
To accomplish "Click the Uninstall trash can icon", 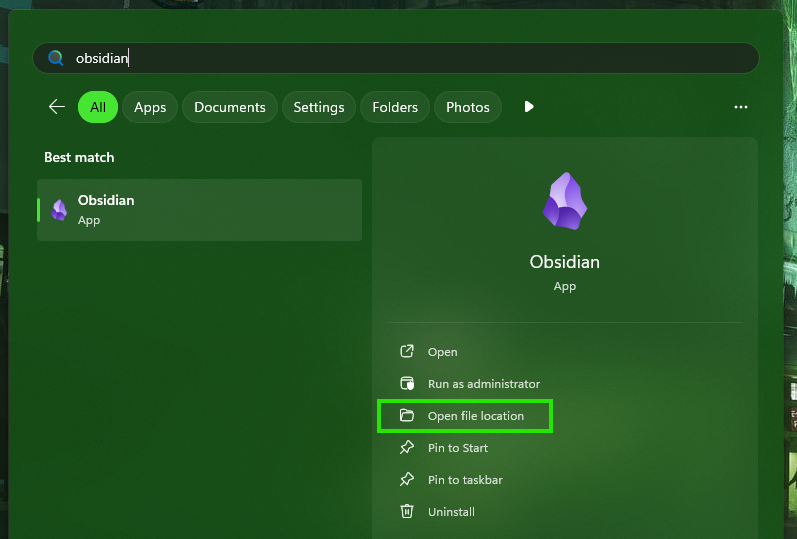I will pyautogui.click(x=407, y=511).
